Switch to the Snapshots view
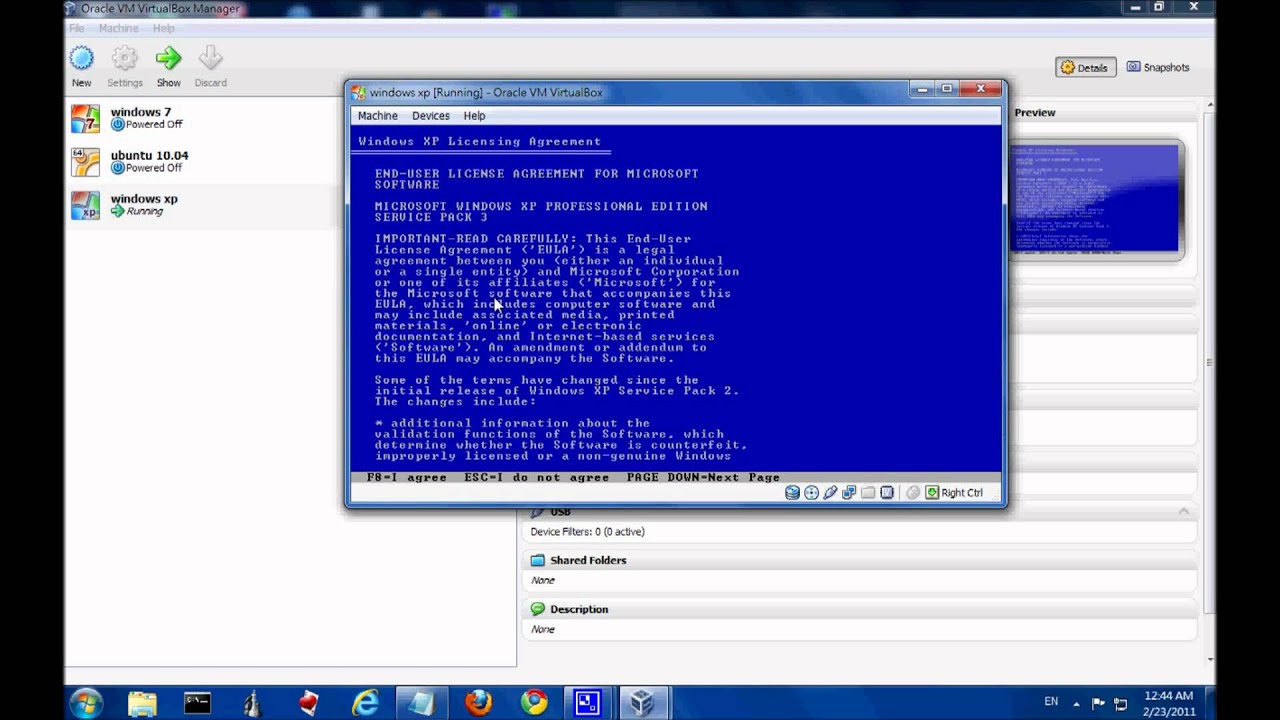Screen dimensions: 1280x720 tap(1158, 67)
